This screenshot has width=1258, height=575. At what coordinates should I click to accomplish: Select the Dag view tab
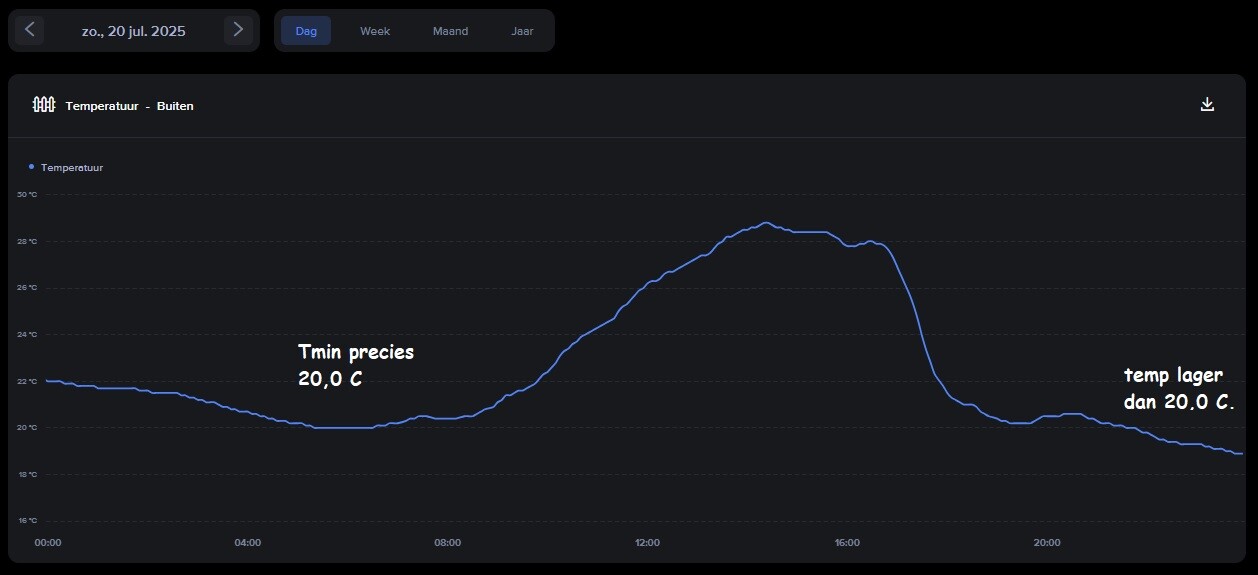coord(306,31)
